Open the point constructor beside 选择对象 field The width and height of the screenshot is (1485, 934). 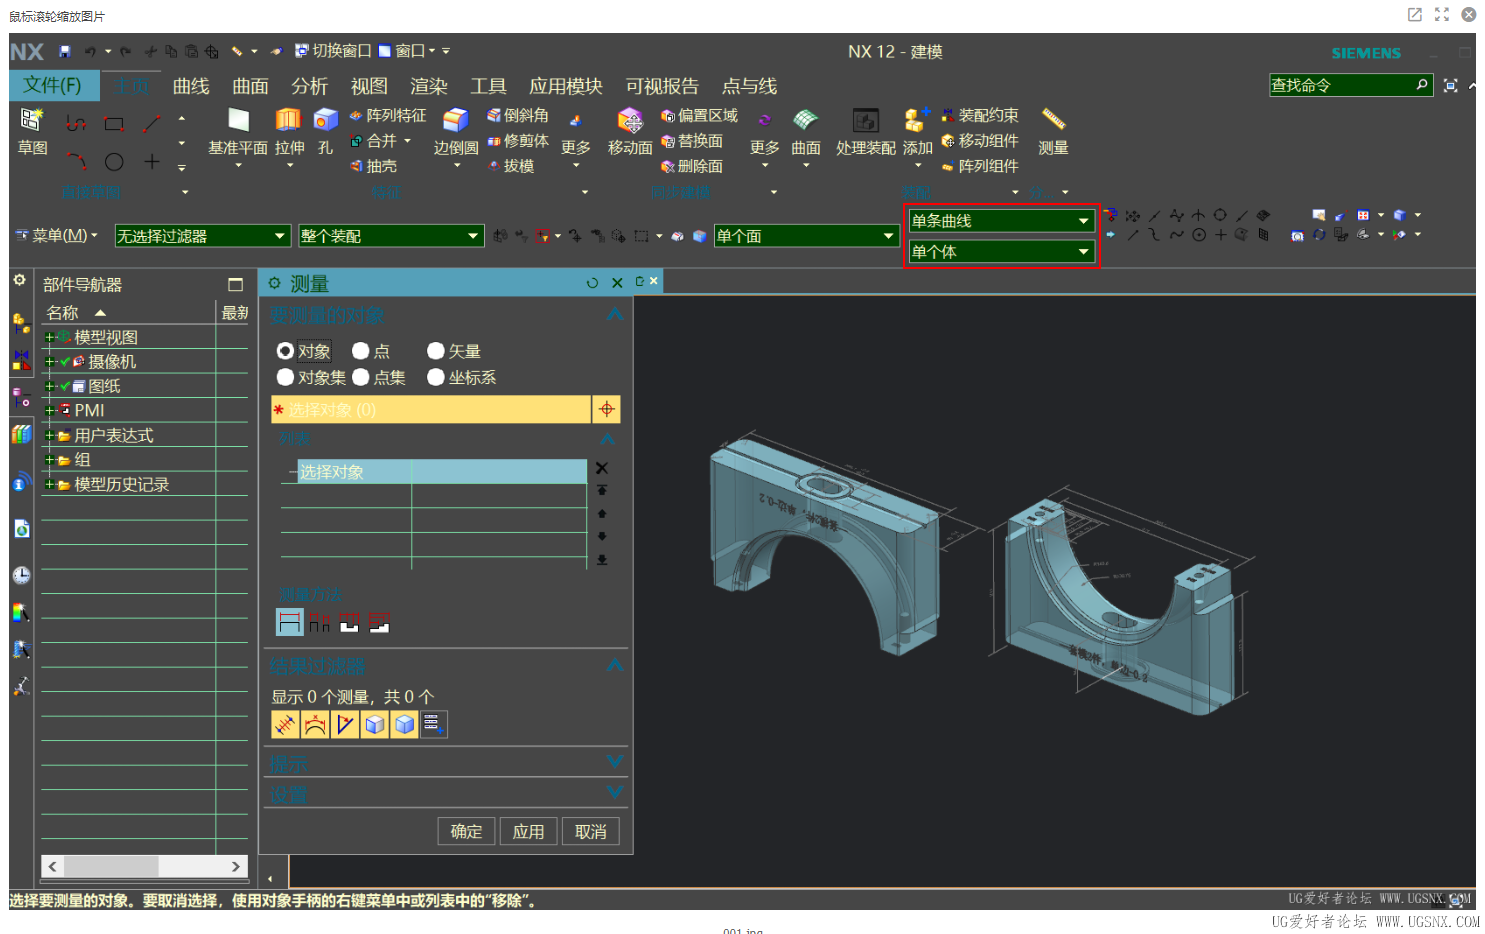(x=607, y=409)
